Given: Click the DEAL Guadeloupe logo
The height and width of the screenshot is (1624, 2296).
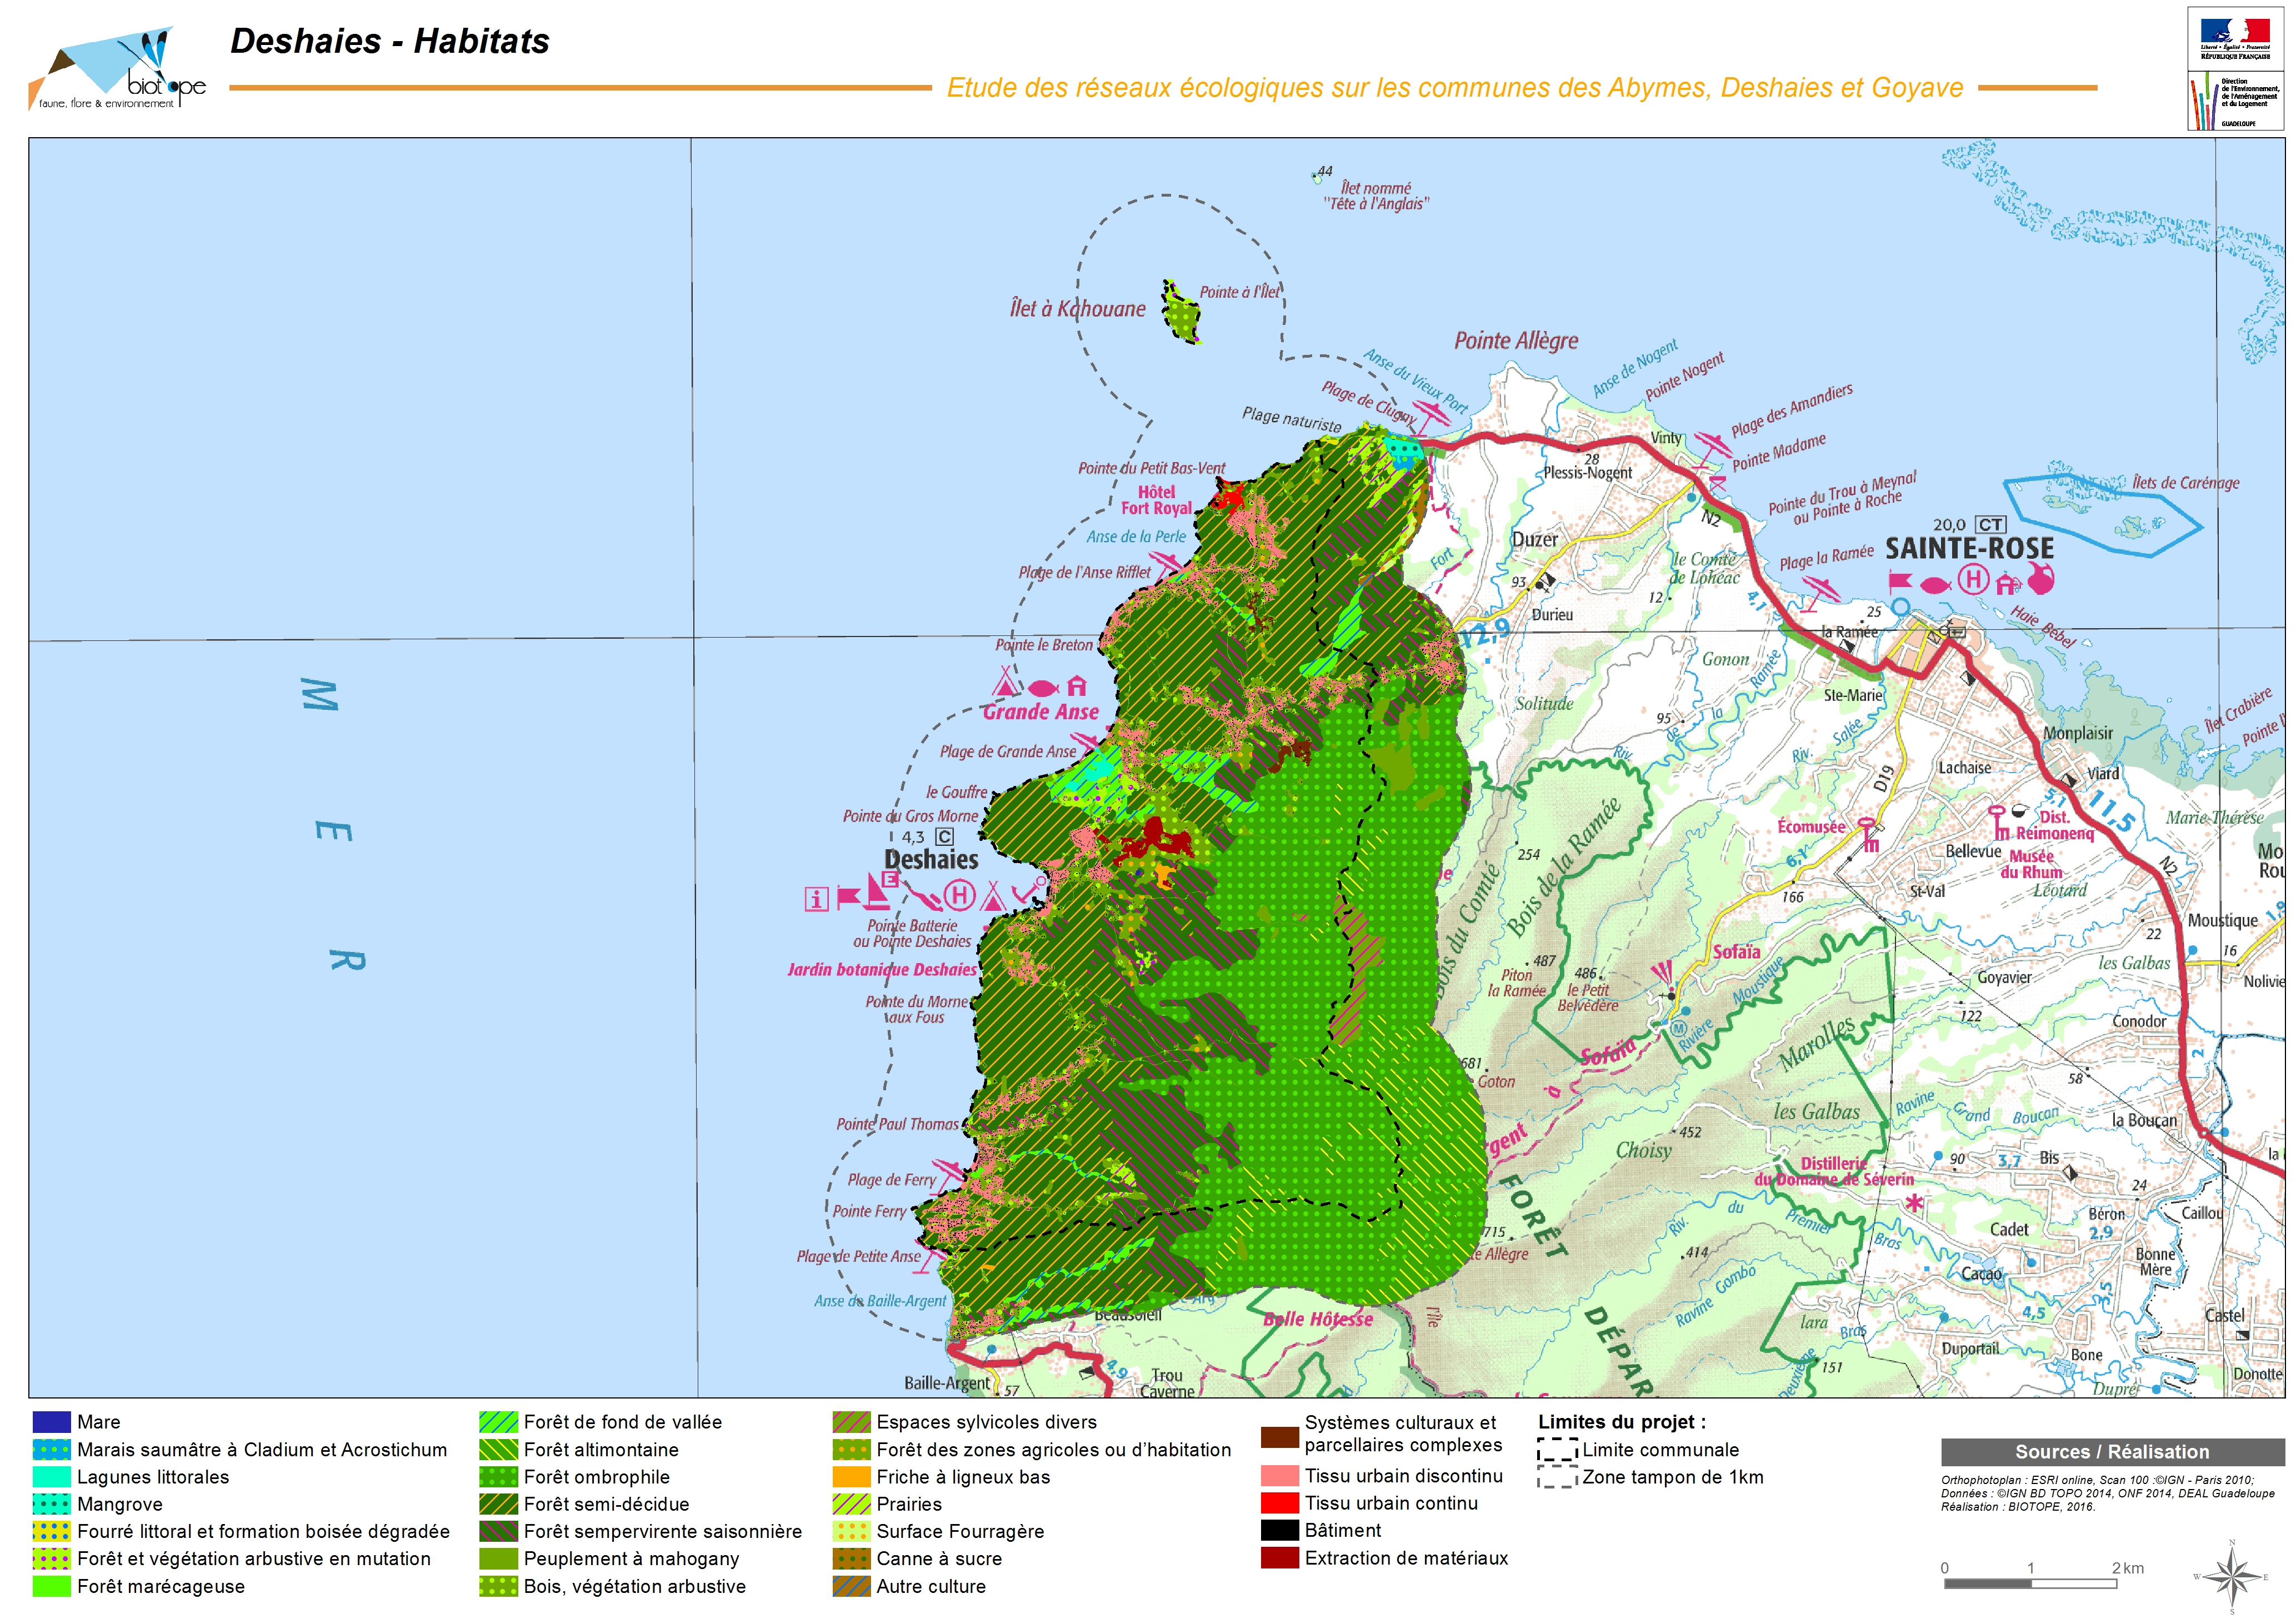Looking at the screenshot, I should point(2235,101).
